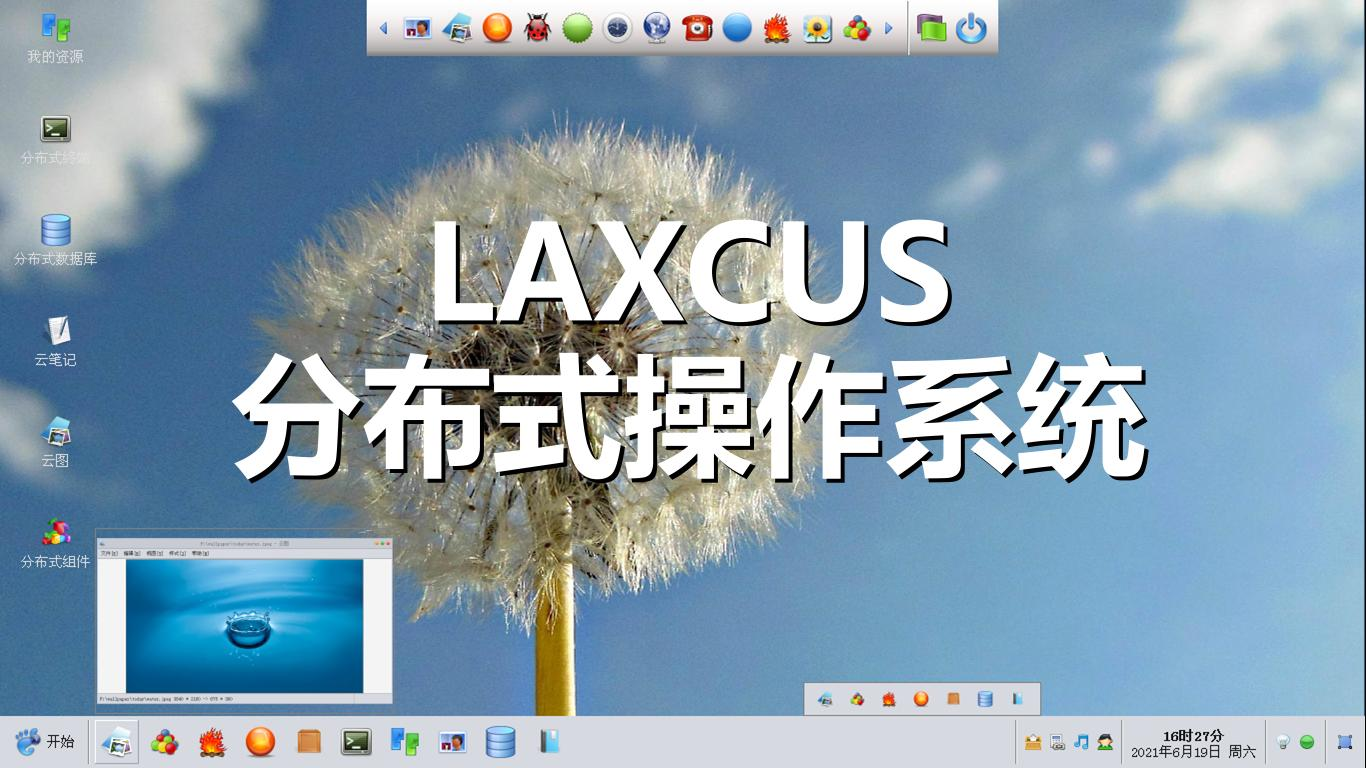
Task: Click the blue power button in top dock
Action: (971, 28)
